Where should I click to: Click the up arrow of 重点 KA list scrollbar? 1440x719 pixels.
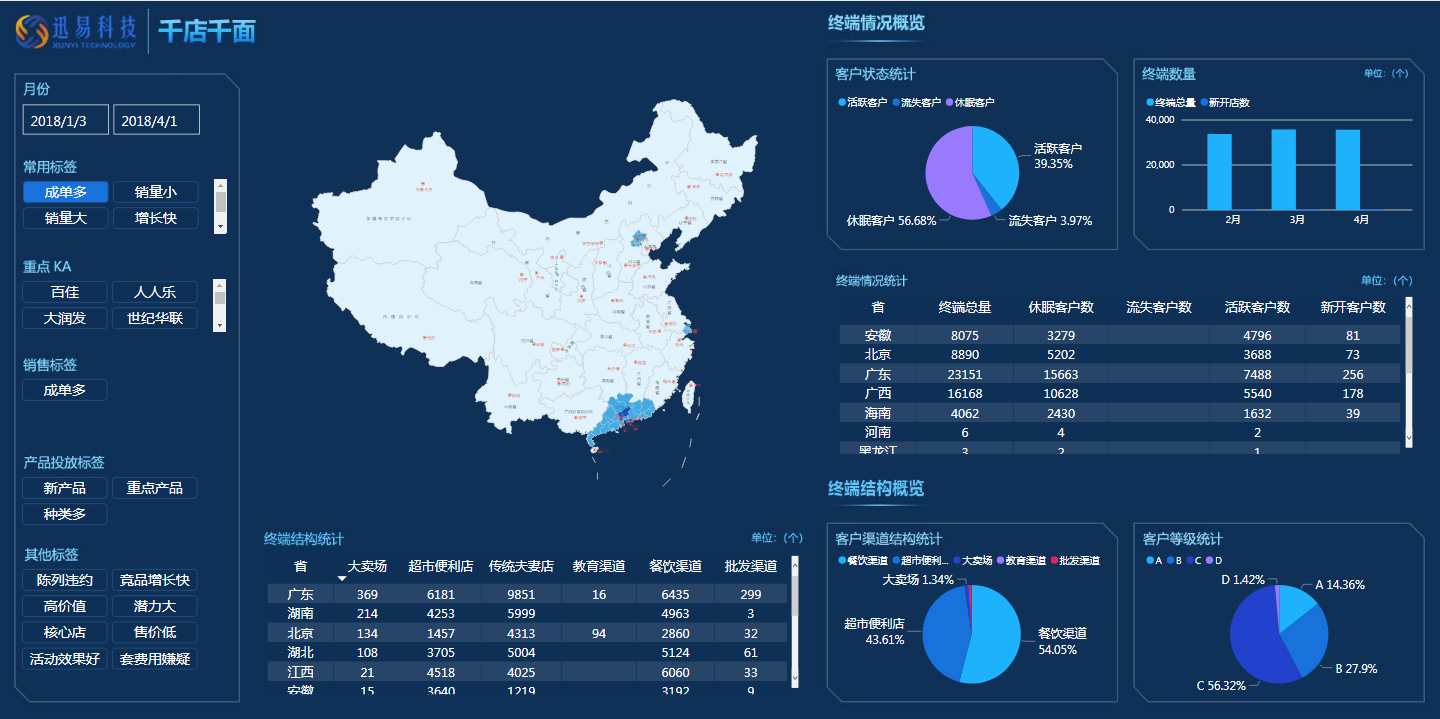[x=220, y=286]
